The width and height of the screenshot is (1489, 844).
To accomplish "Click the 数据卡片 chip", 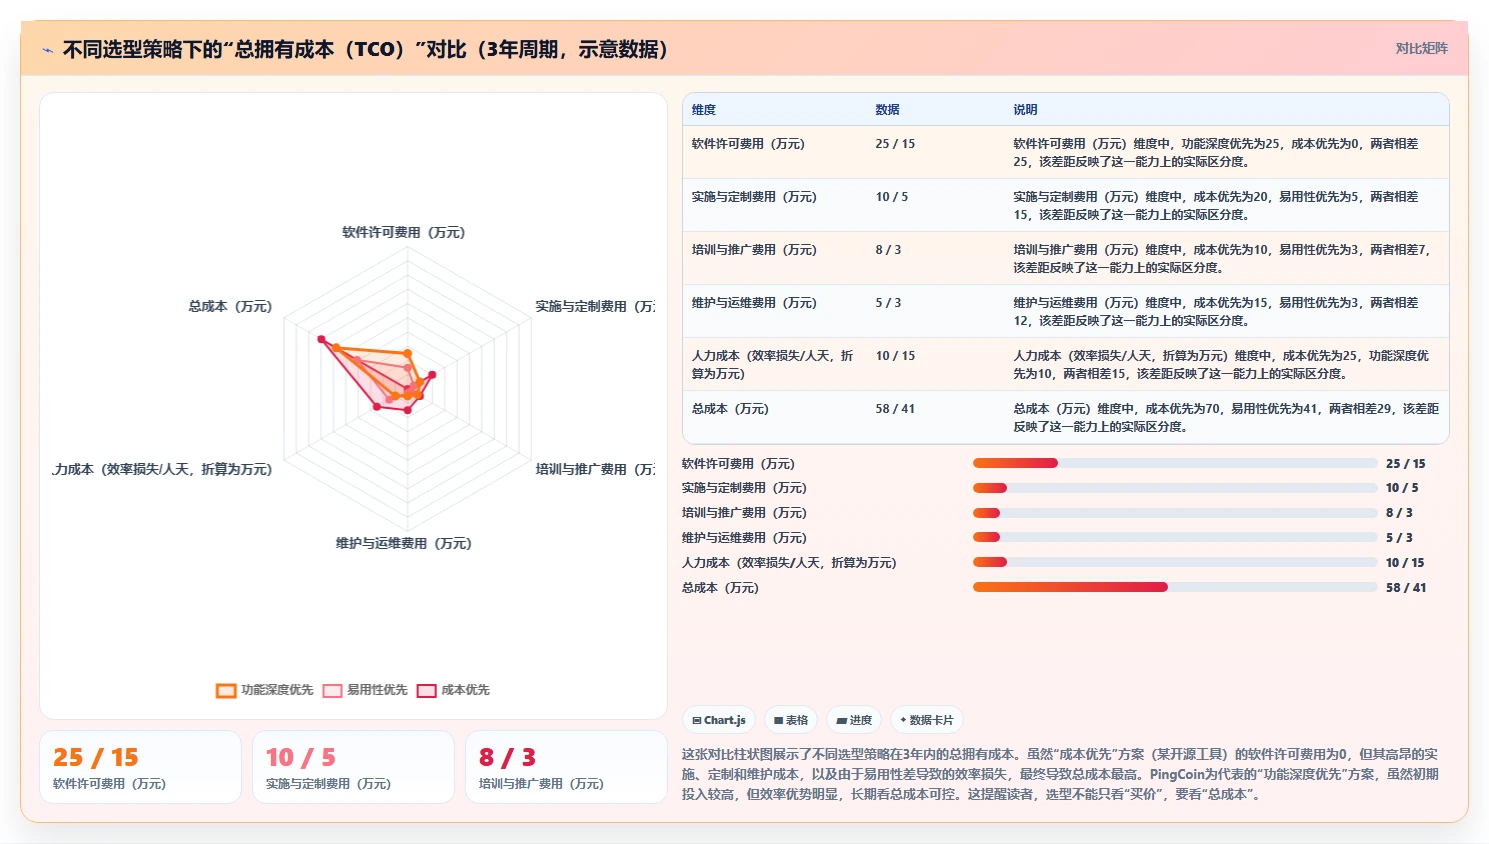I will point(926,720).
